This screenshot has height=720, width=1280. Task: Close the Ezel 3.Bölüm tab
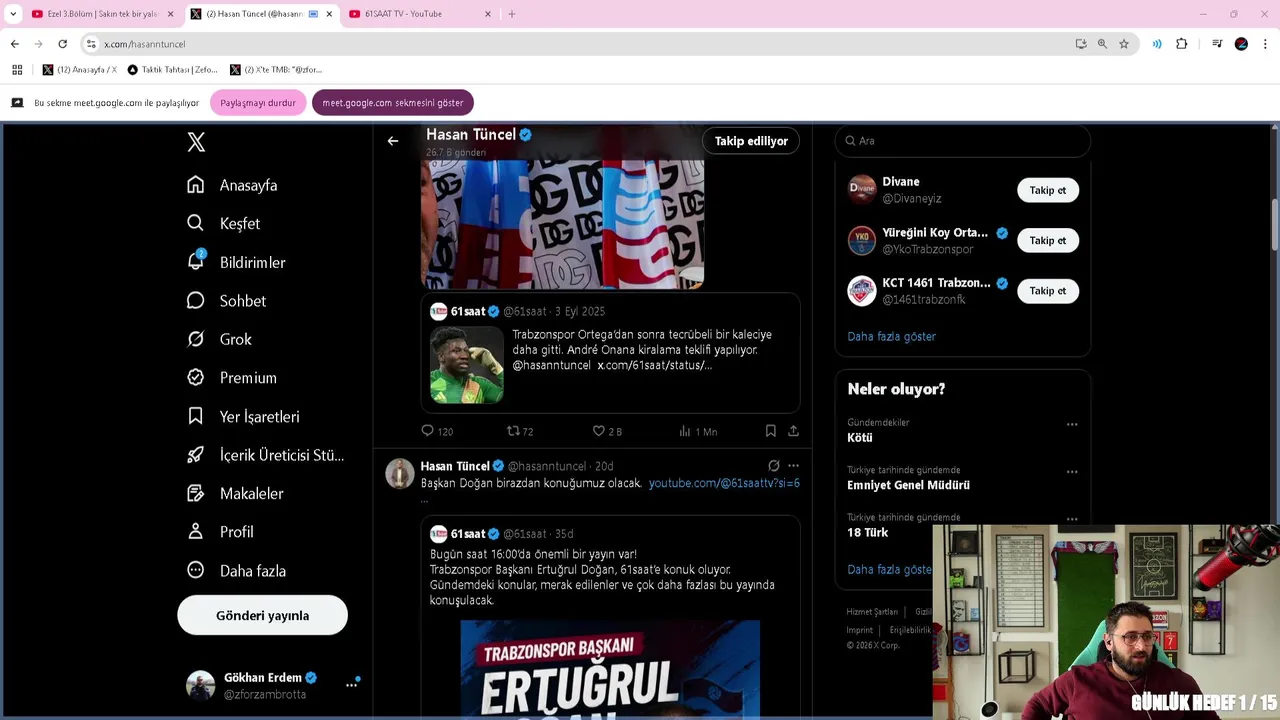point(171,14)
